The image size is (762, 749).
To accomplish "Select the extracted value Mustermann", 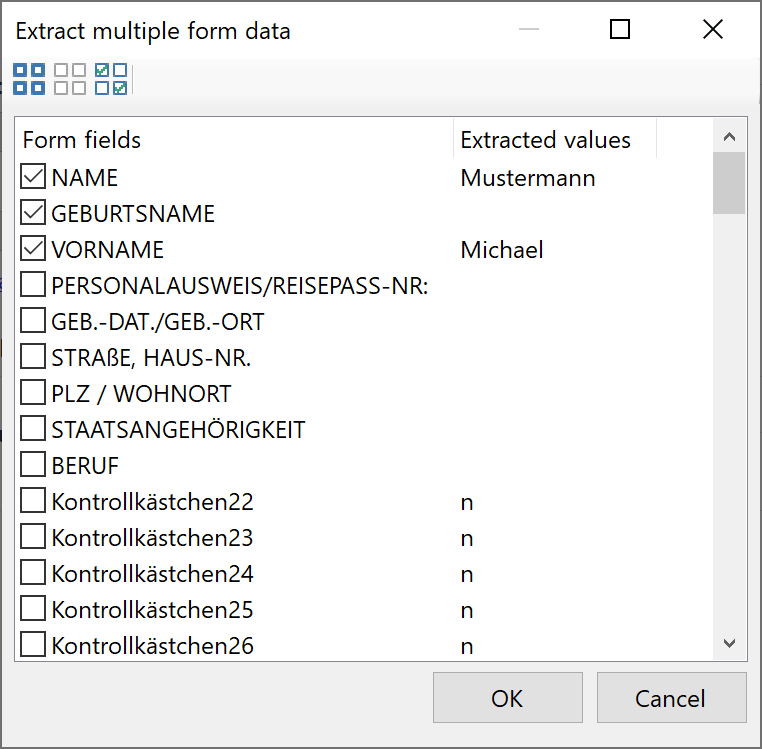I will click(528, 178).
